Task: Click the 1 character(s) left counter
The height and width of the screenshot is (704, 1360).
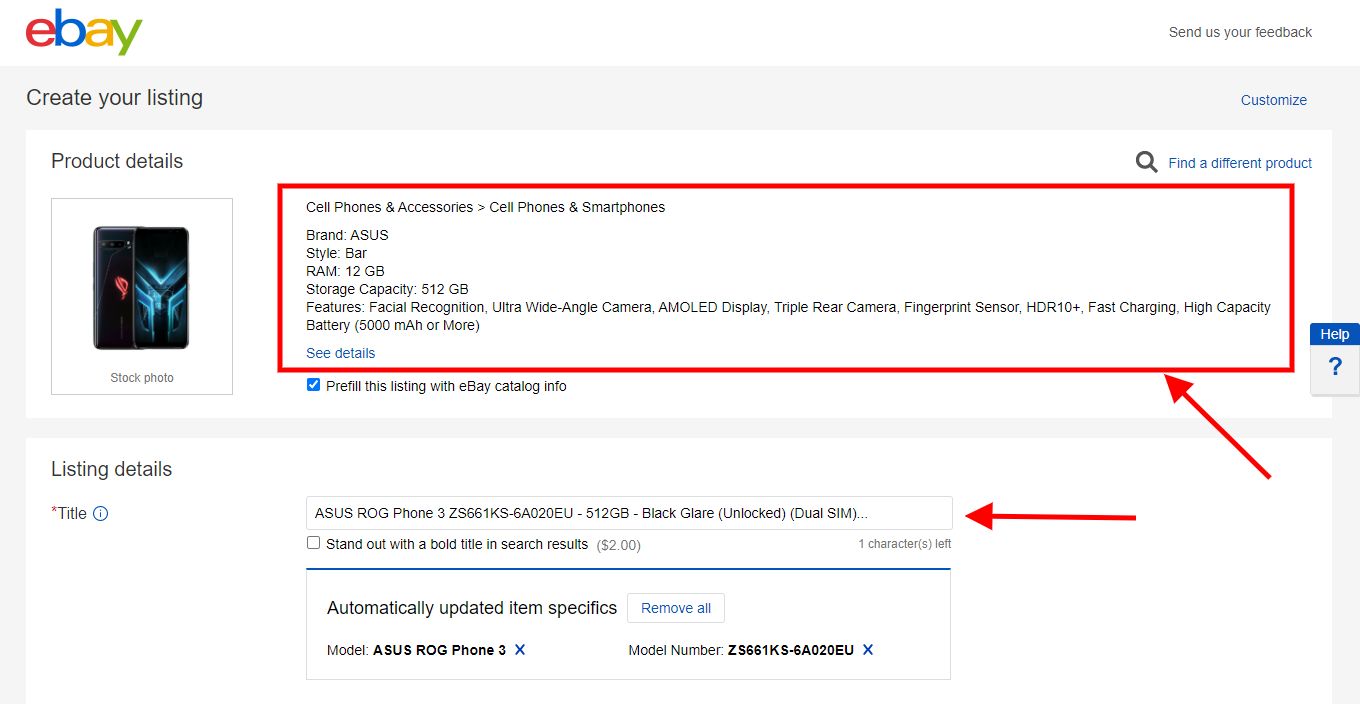Action: [905, 544]
